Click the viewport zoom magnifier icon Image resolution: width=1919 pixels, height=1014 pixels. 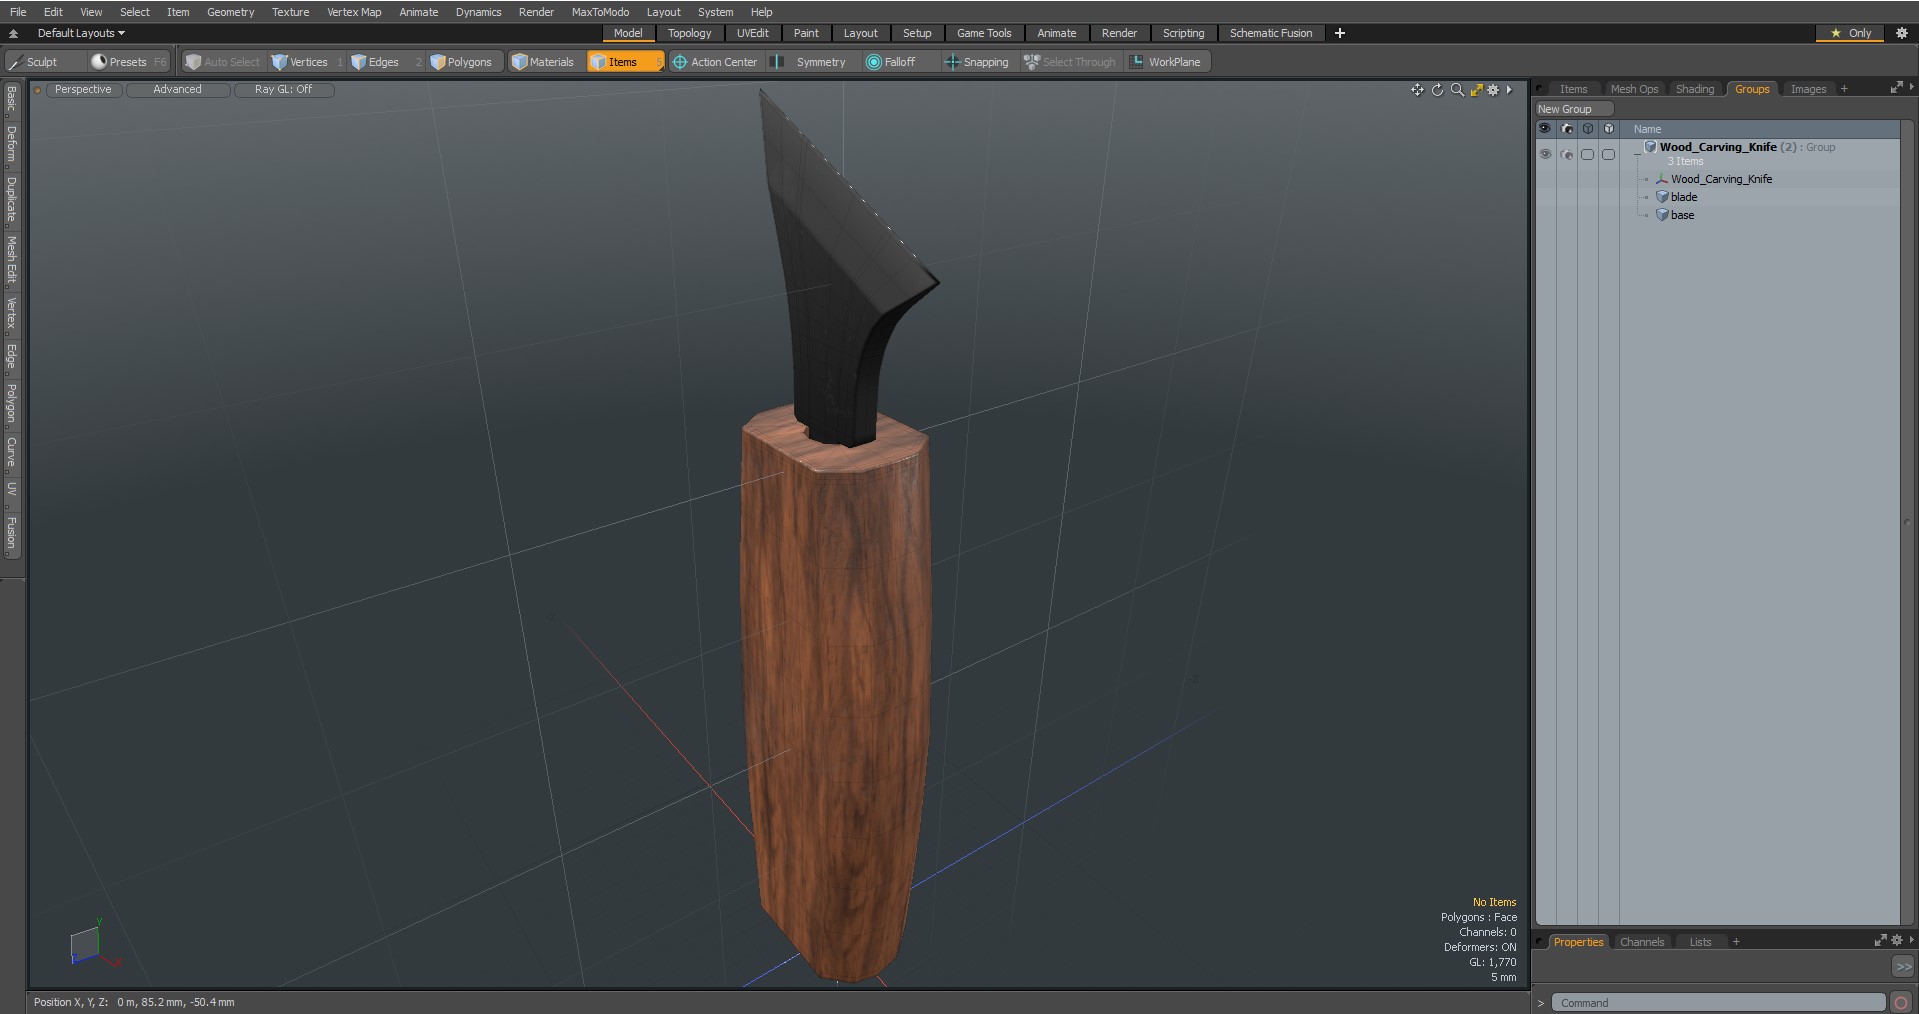click(1457, 90)
